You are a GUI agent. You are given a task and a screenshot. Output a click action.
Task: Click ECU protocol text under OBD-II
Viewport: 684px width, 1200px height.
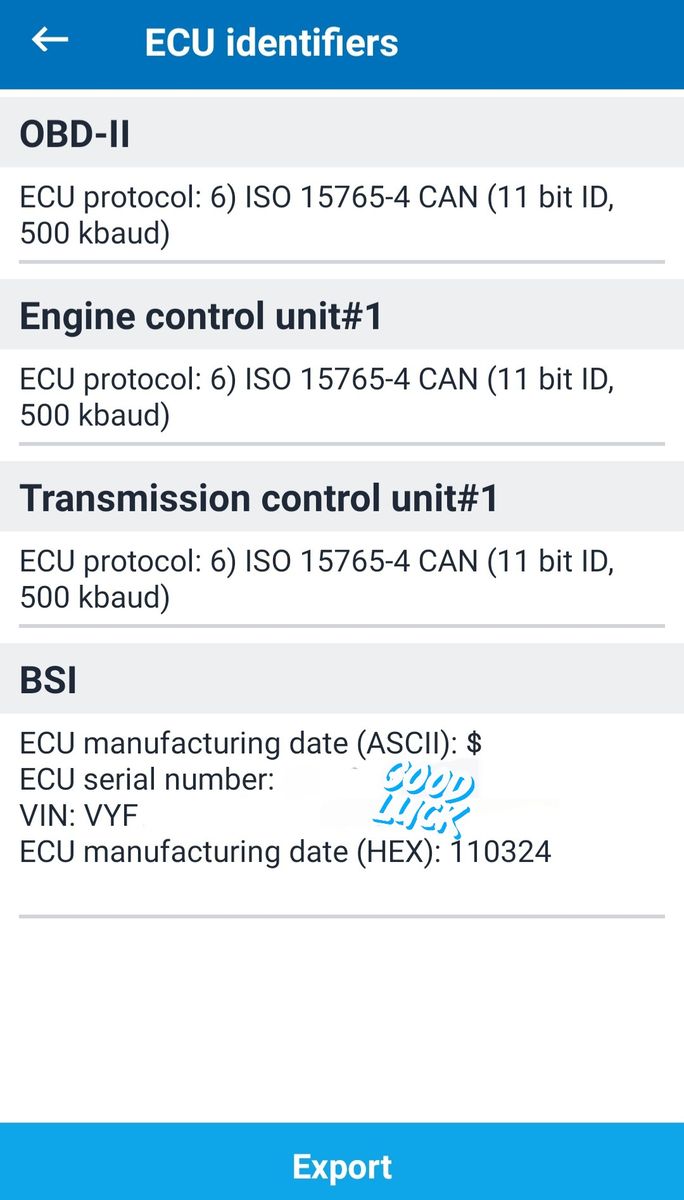point(316,216)
